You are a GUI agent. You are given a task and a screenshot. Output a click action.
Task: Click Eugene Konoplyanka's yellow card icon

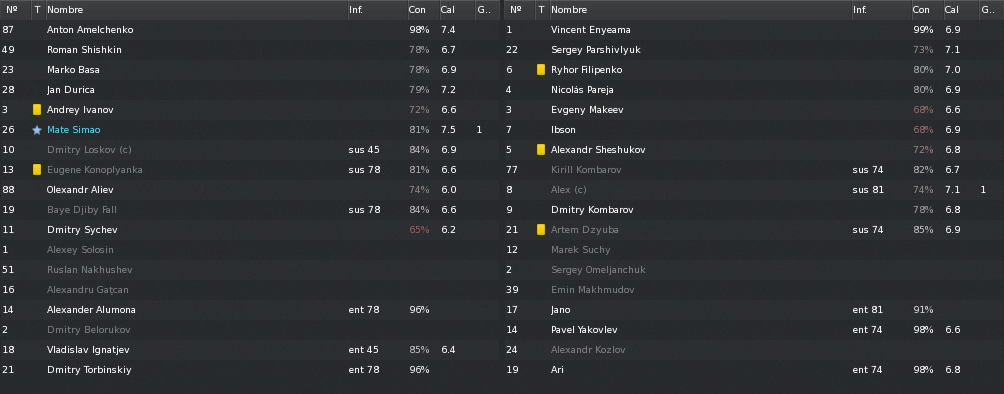pos(37,170)
